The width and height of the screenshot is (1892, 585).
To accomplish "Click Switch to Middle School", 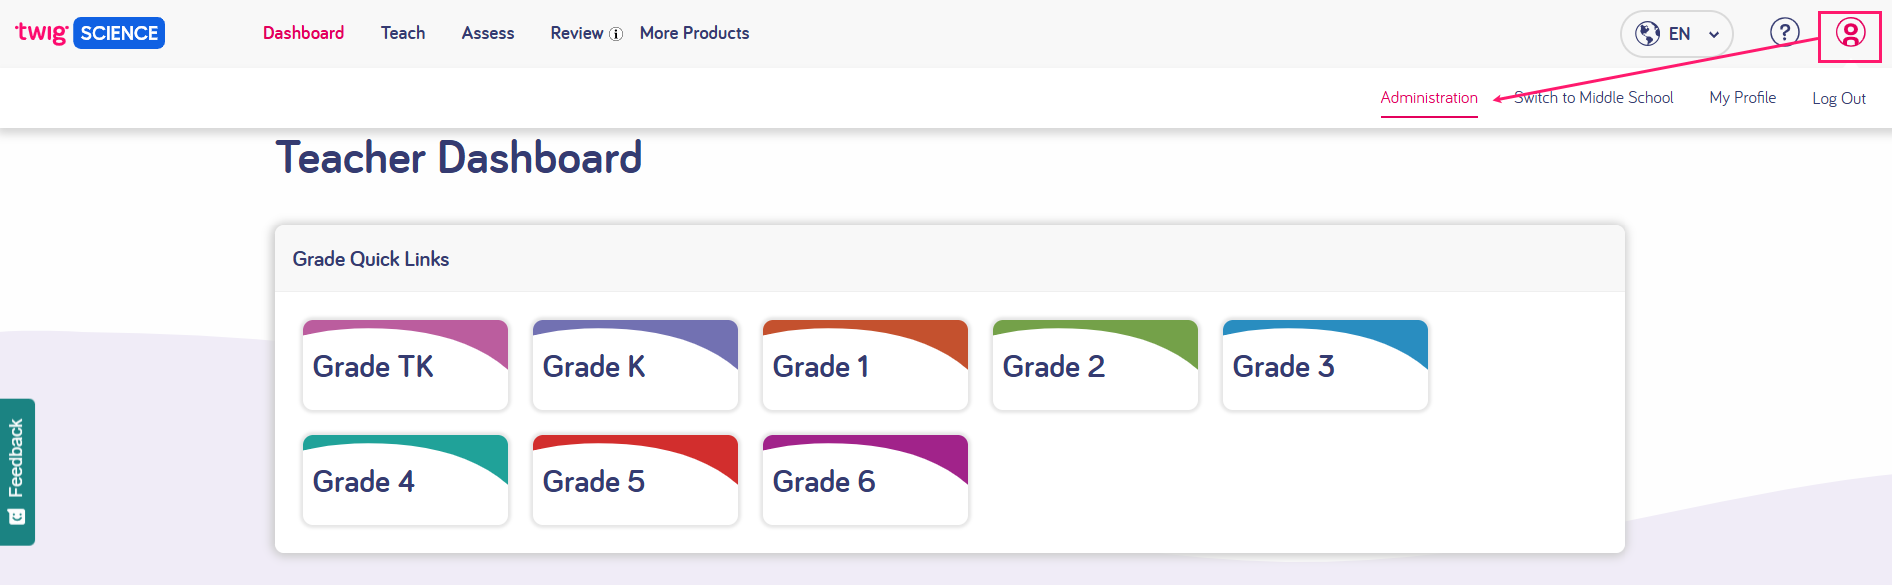I will click(1593, 98).
